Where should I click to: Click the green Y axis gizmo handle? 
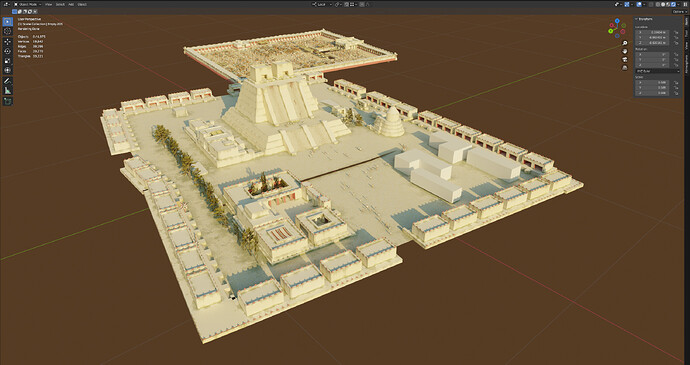pyautogui.click(x=611, y=31)
